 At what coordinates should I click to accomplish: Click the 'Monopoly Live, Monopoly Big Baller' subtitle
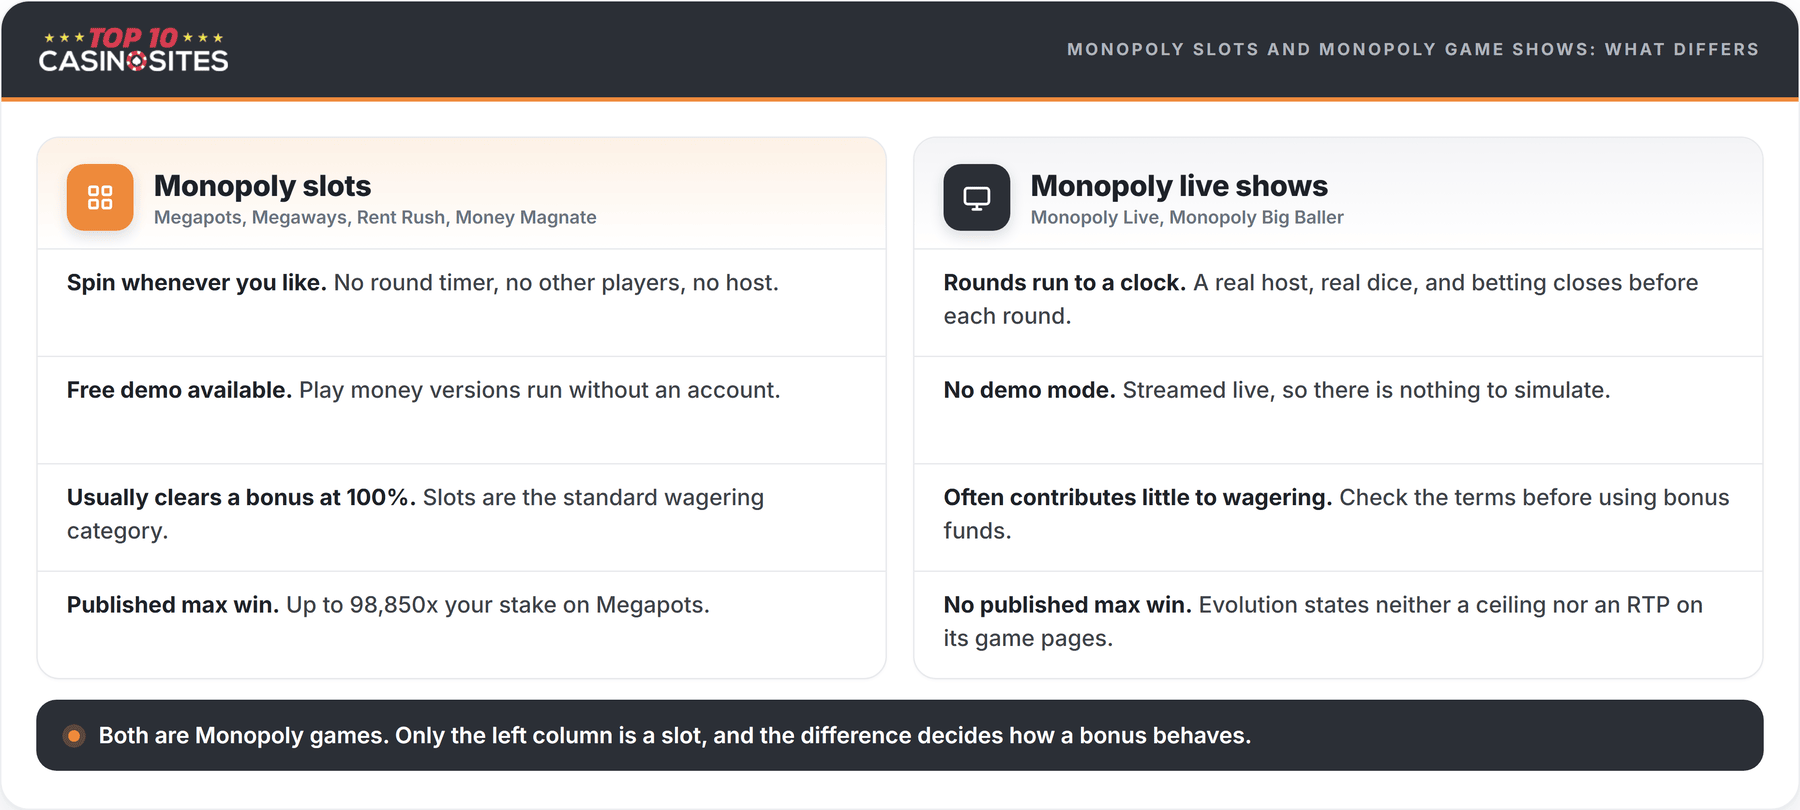1187,218
